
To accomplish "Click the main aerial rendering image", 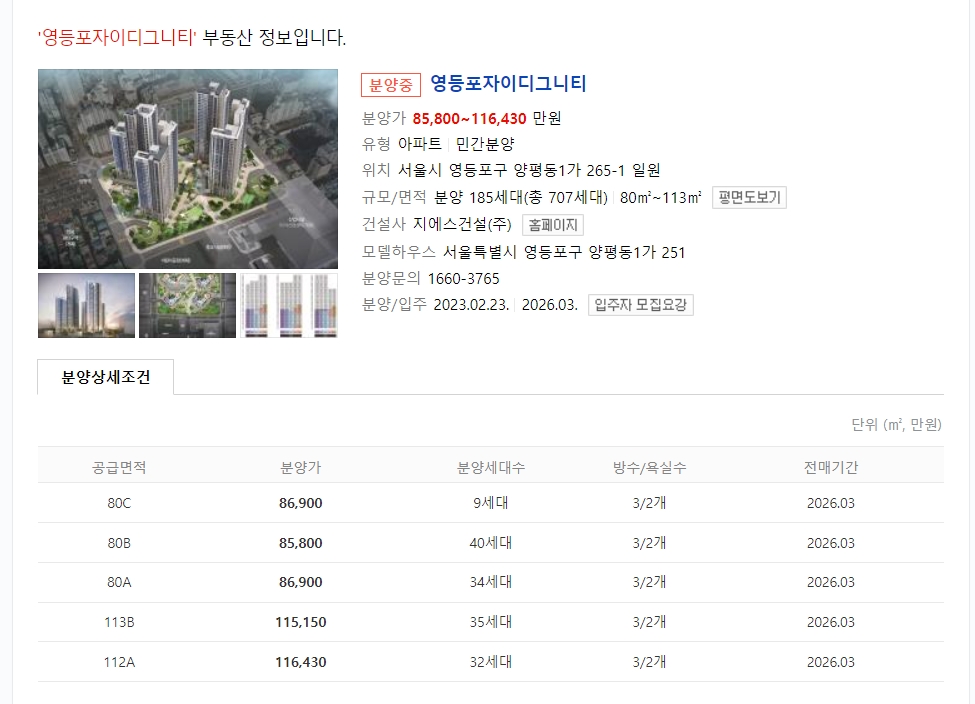I will pos(188,169).
